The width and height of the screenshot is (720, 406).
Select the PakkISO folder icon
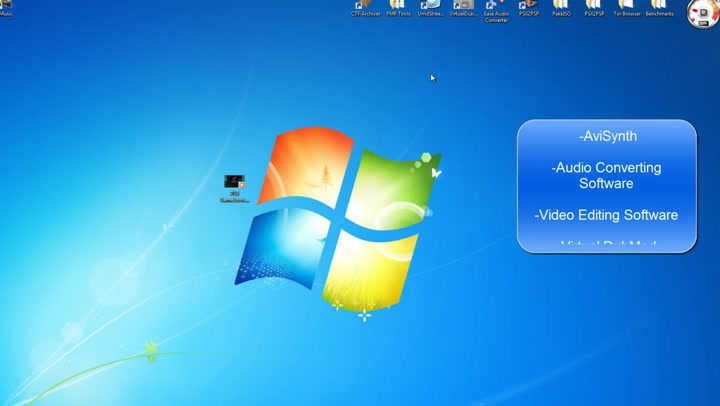click(561, 8)
